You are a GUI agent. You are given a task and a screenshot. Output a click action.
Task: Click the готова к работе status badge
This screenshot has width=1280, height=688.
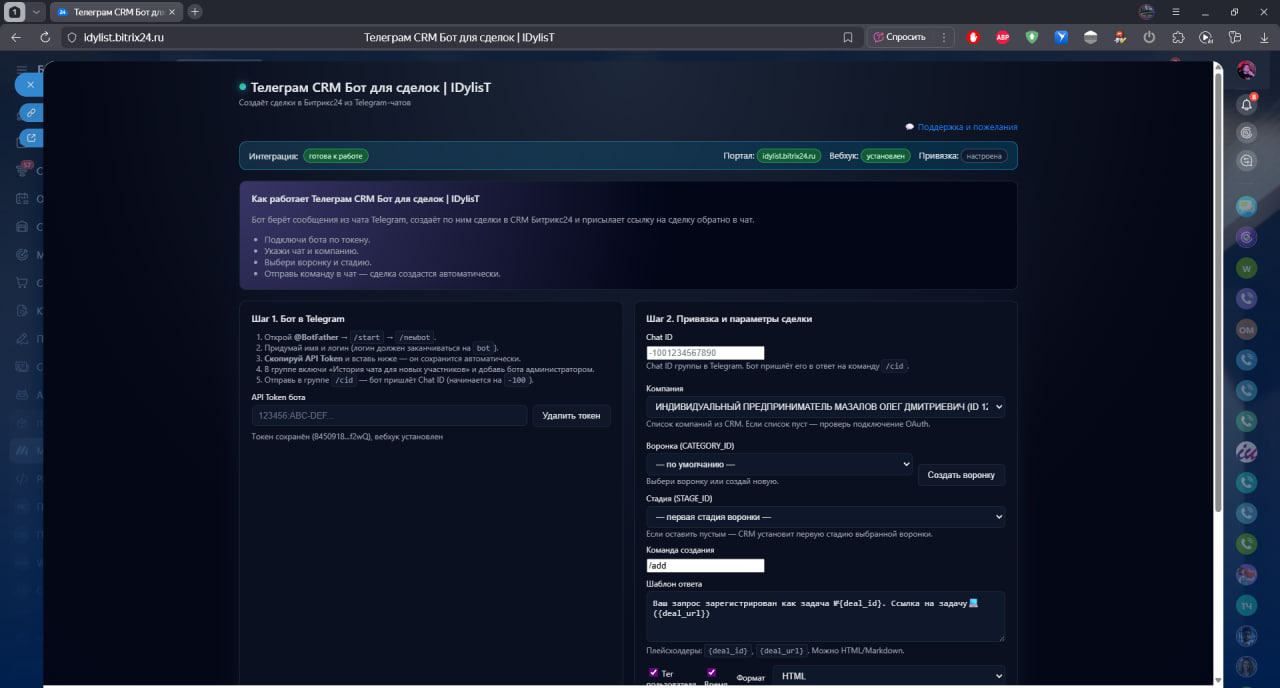pyautogui.click(x=336, y=156)
